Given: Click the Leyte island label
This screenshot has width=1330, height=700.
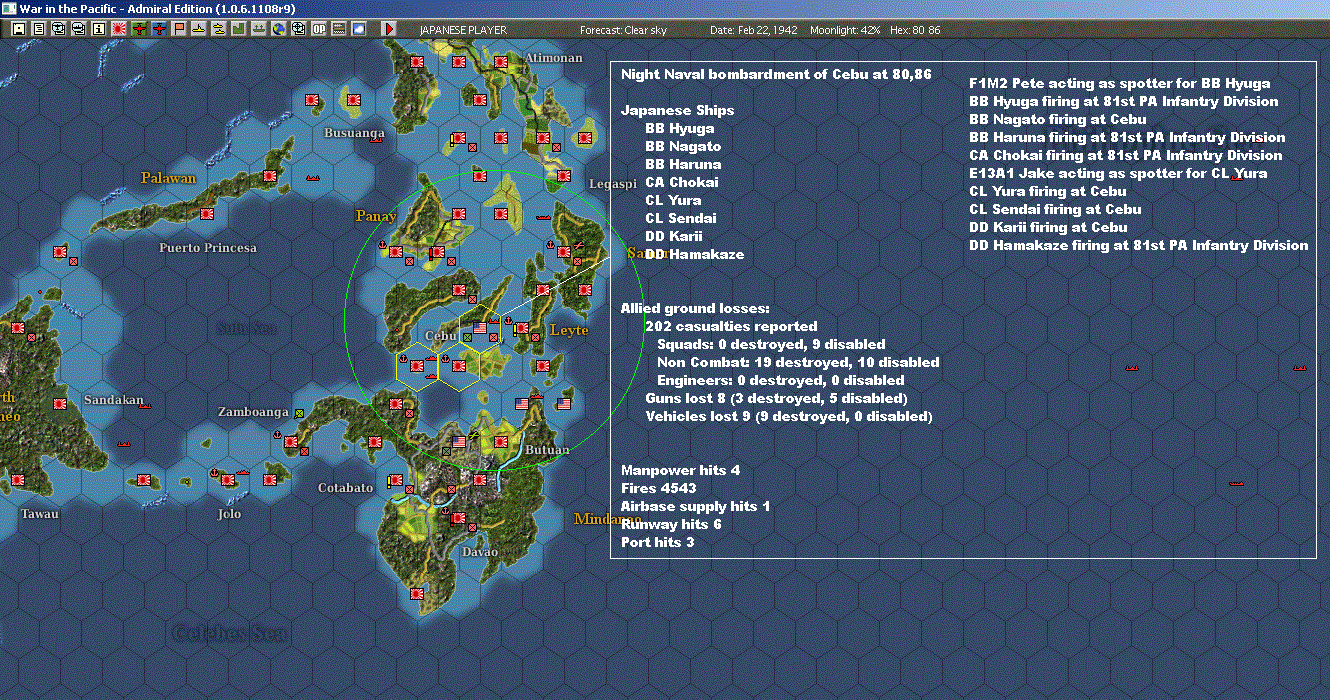Looking at the screenshot, I should tap(568, 330).
